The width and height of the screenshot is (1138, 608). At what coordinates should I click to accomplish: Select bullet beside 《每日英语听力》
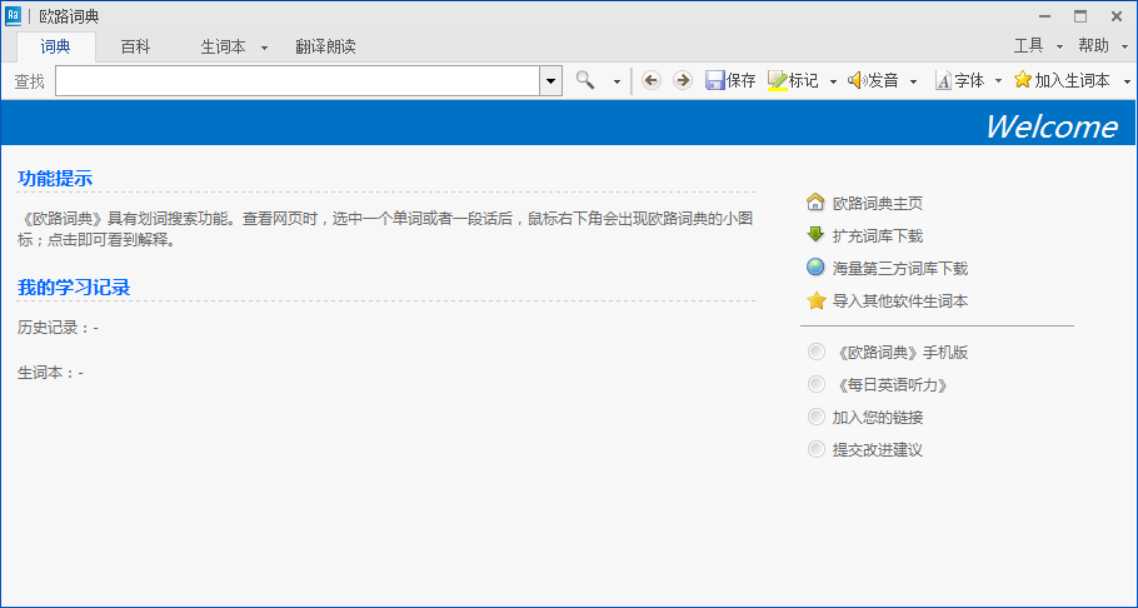[816, 384]
